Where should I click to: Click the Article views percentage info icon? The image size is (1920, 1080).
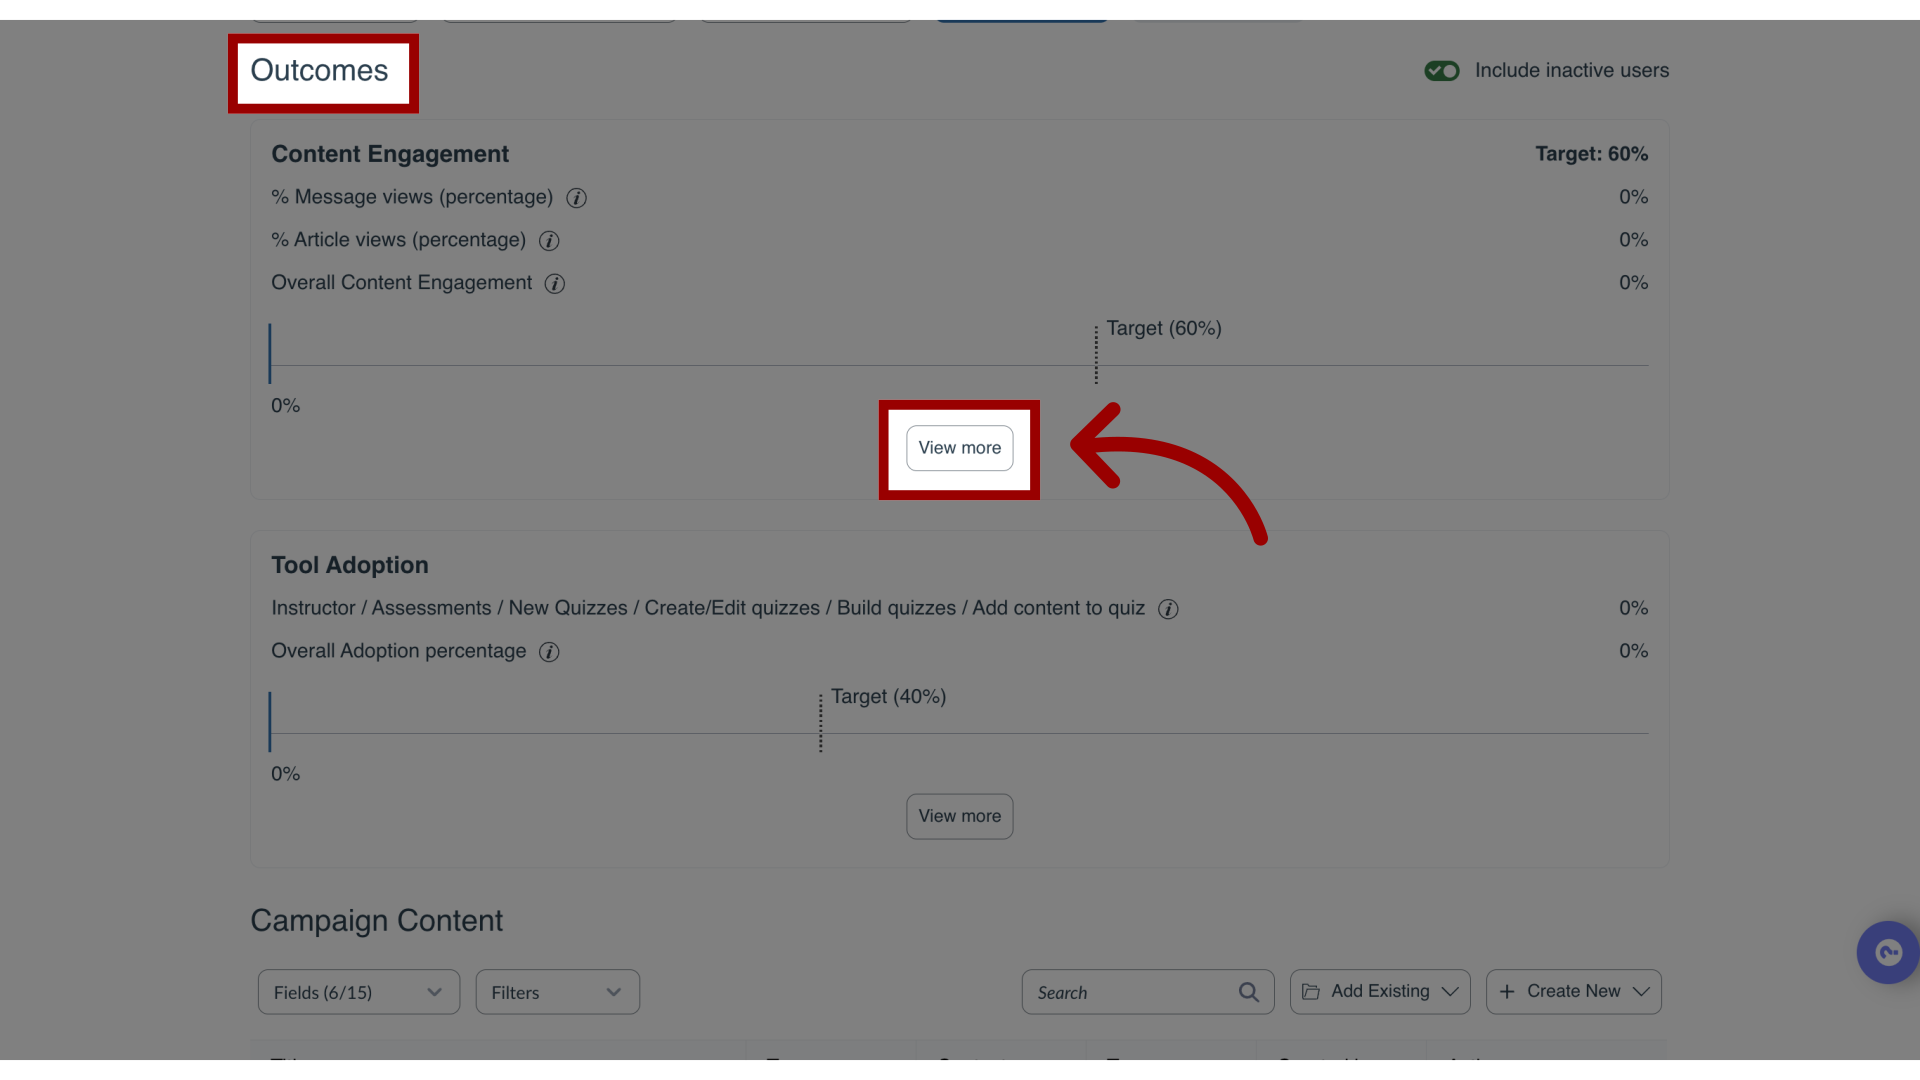(x=550, y=240)
